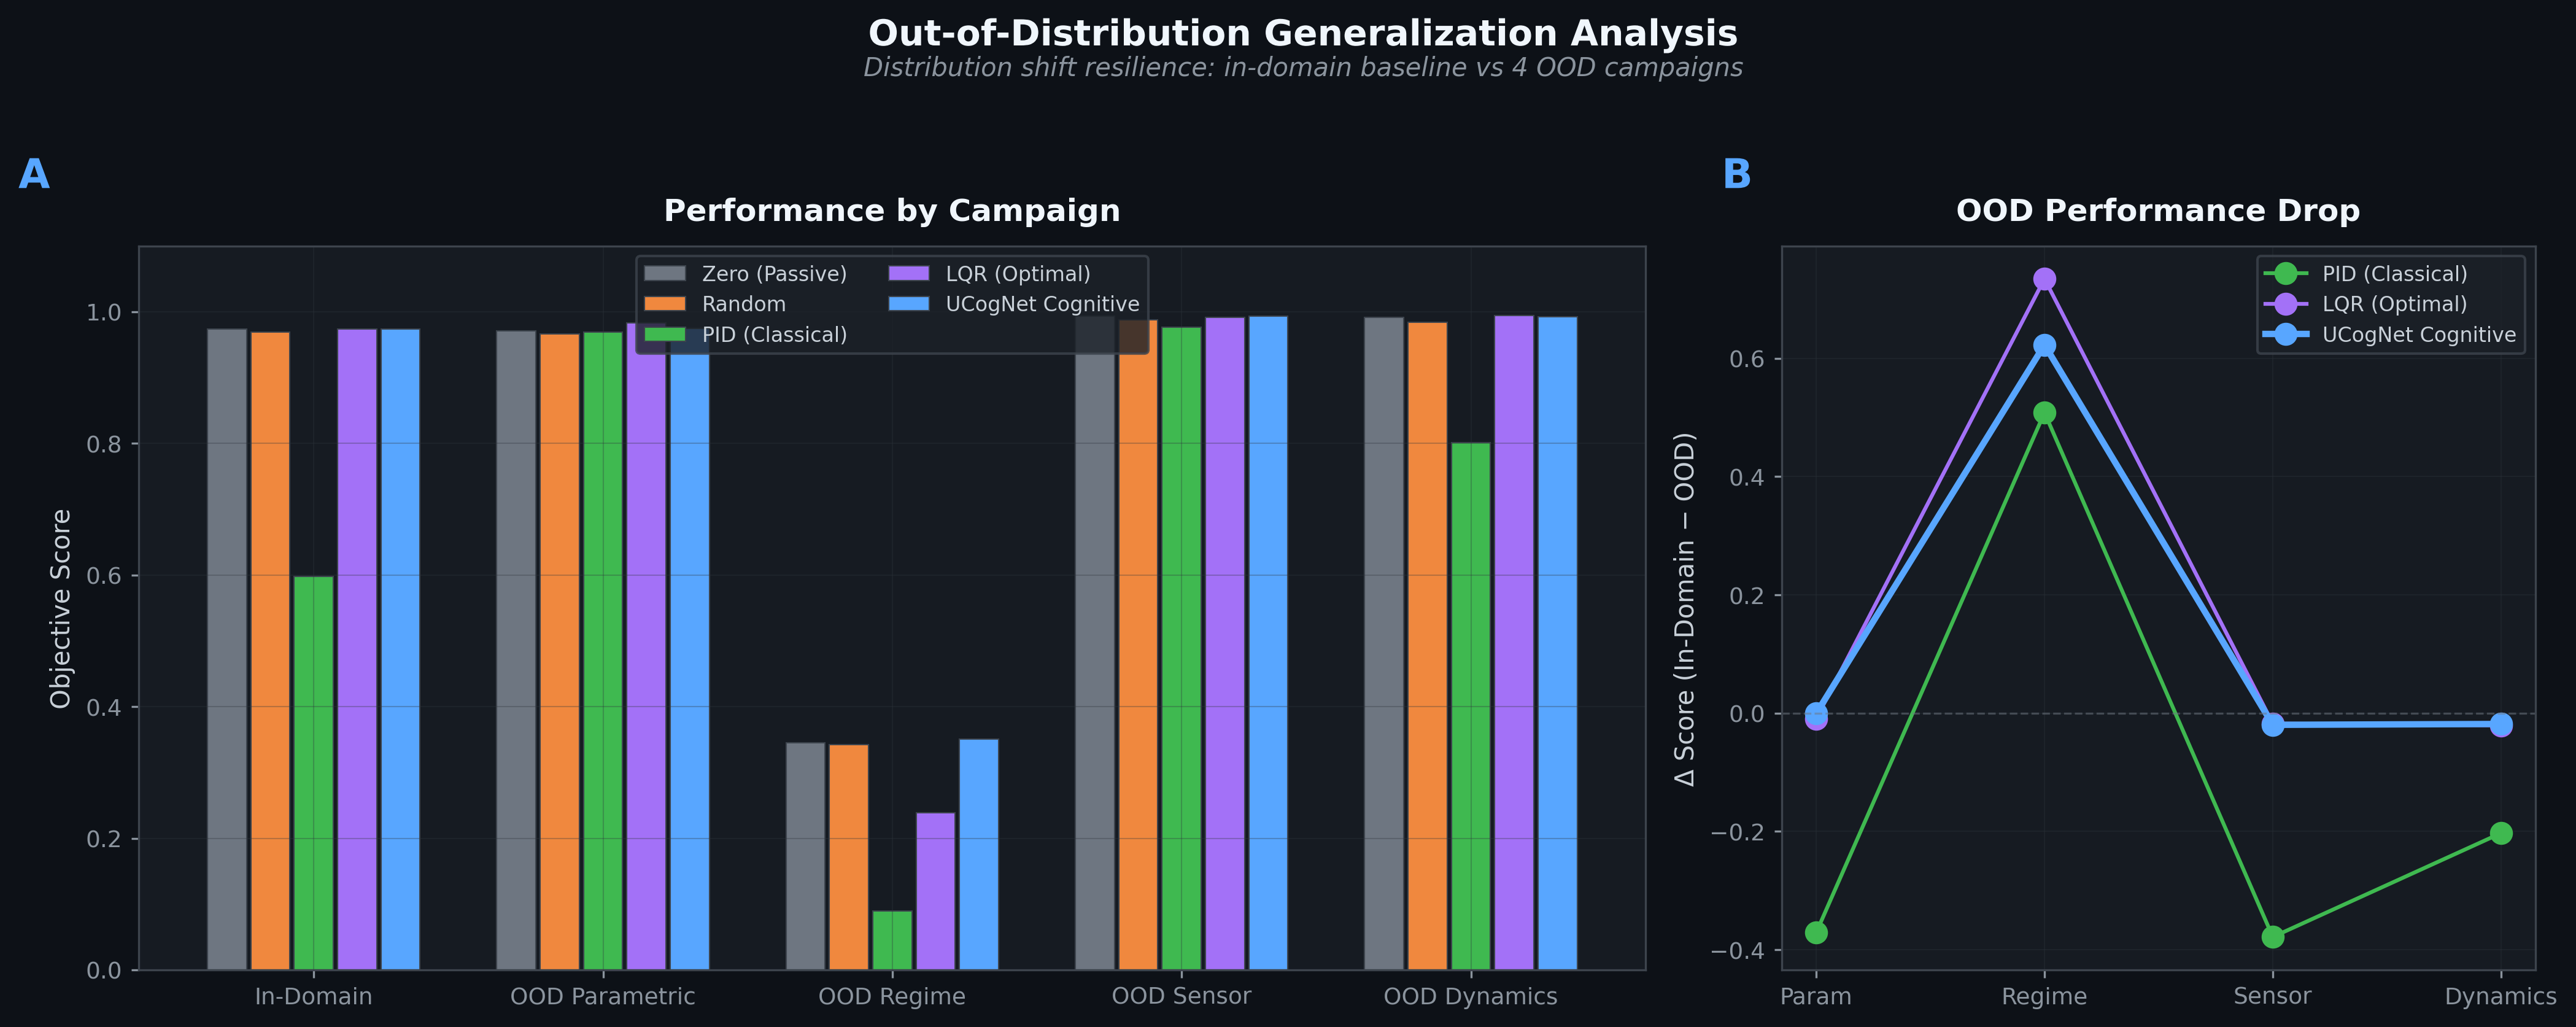Click the grey Zero bar in OOD Dynamics
The height and width of the screenshot is (1027, 2576).
1384,644
